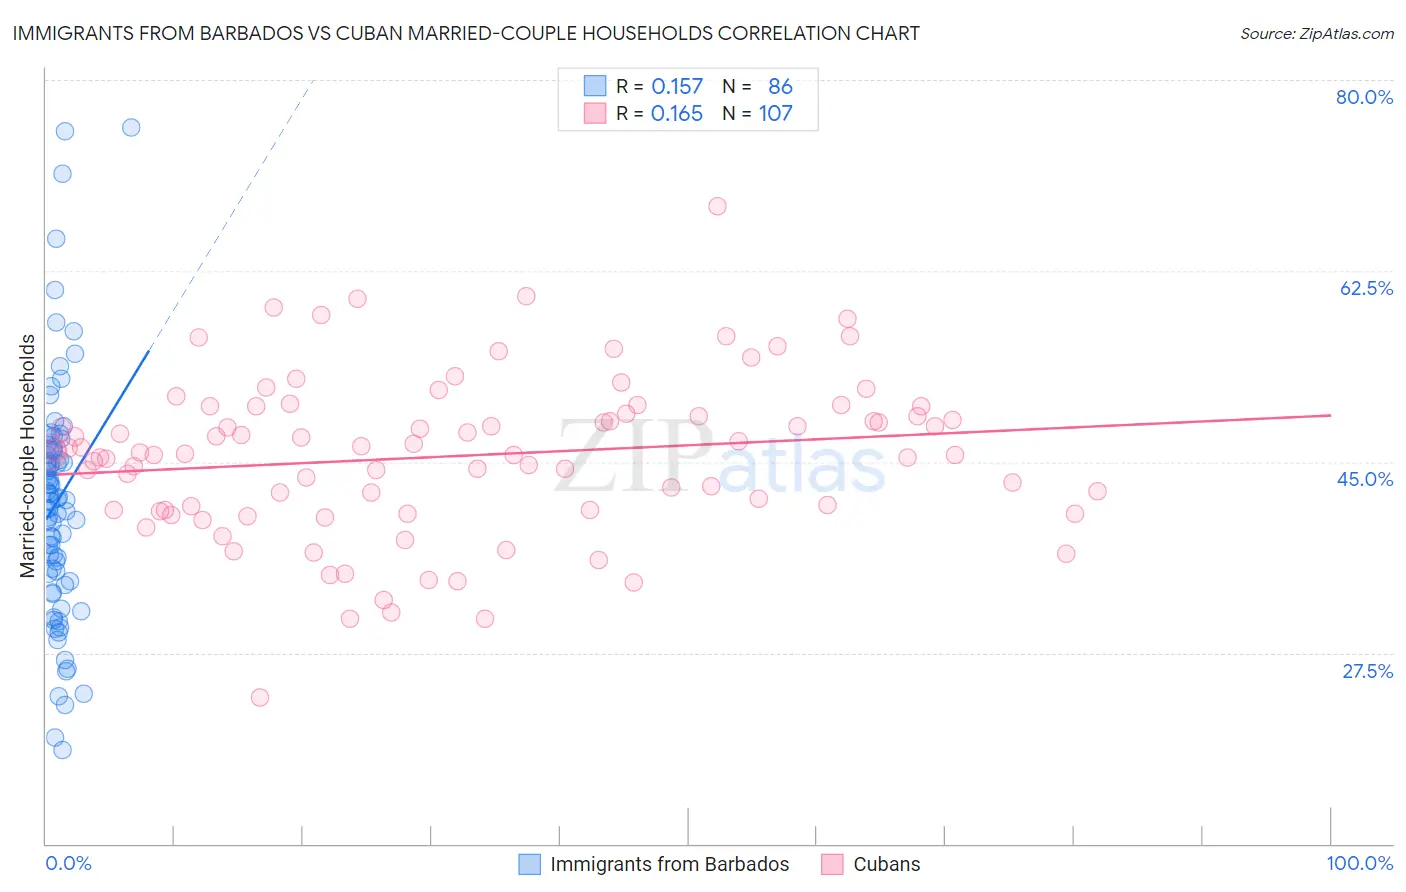This screenshot has height=892, width=1406.
Task: Click the pink Cubans legend swatch
Action: (832, 864)
